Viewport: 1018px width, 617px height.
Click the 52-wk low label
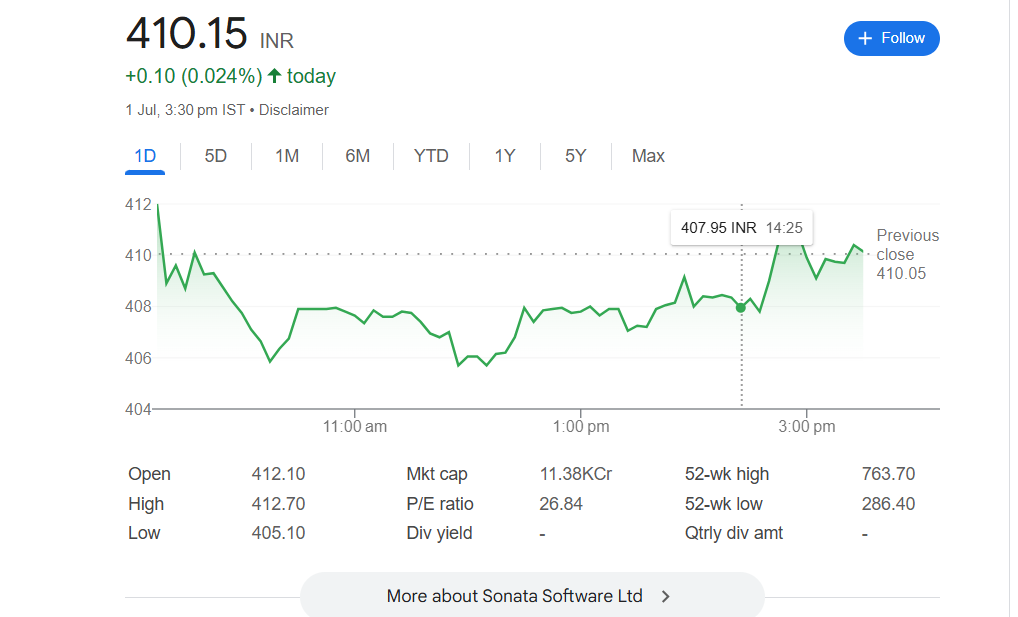point(723,504)
